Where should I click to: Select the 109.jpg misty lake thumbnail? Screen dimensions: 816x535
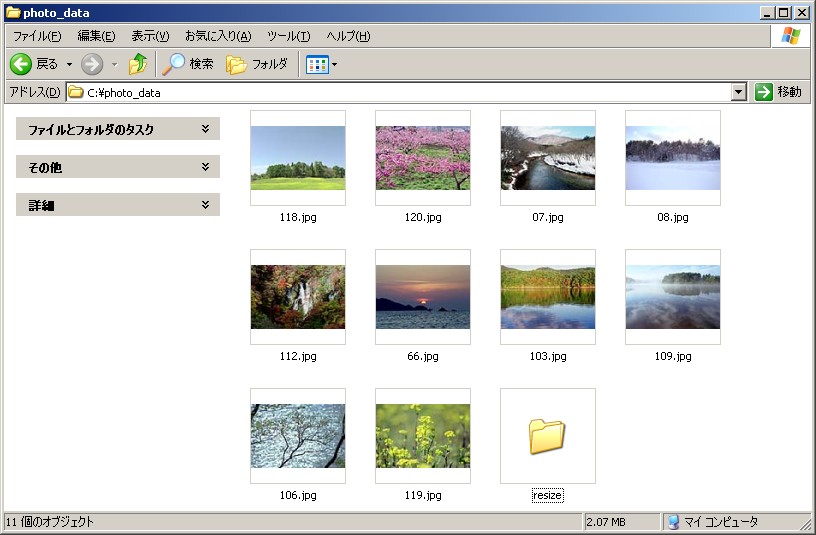click(x=672, y=297)
